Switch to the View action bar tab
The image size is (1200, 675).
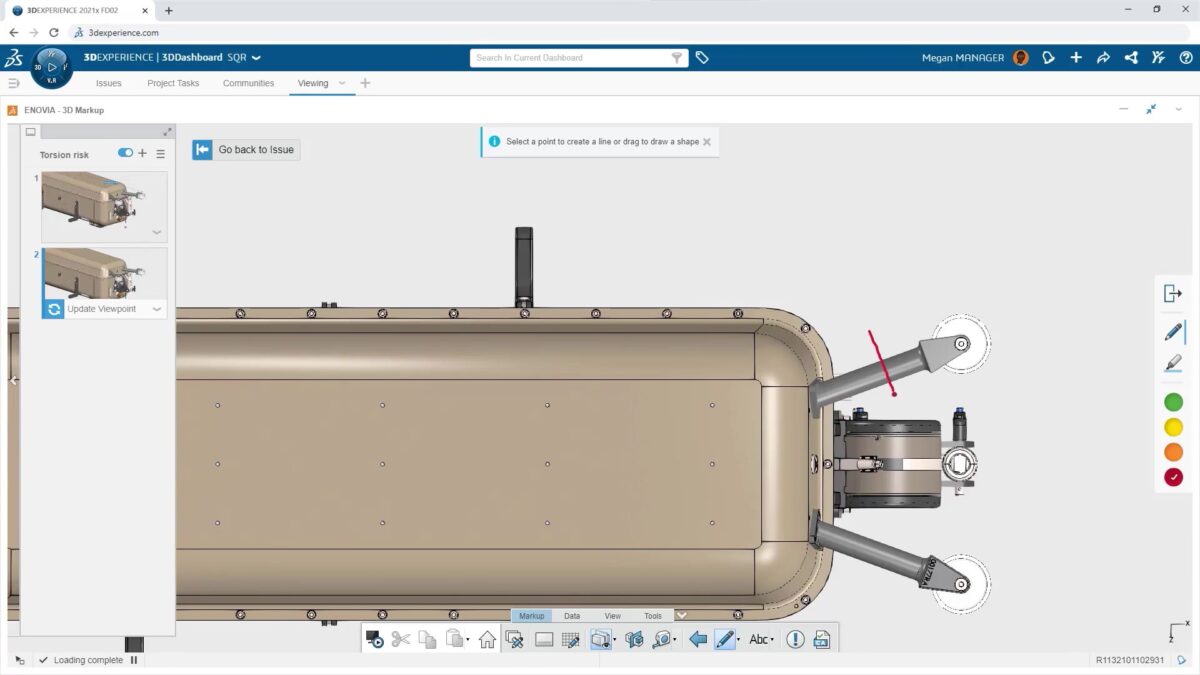coord(613,616)
